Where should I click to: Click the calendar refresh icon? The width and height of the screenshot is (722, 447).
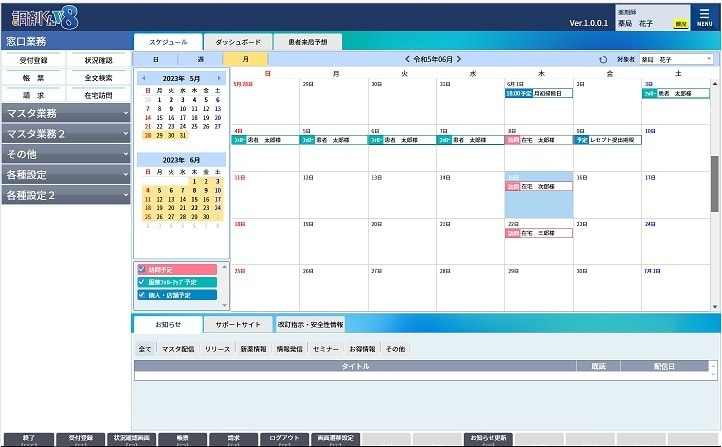603,60
